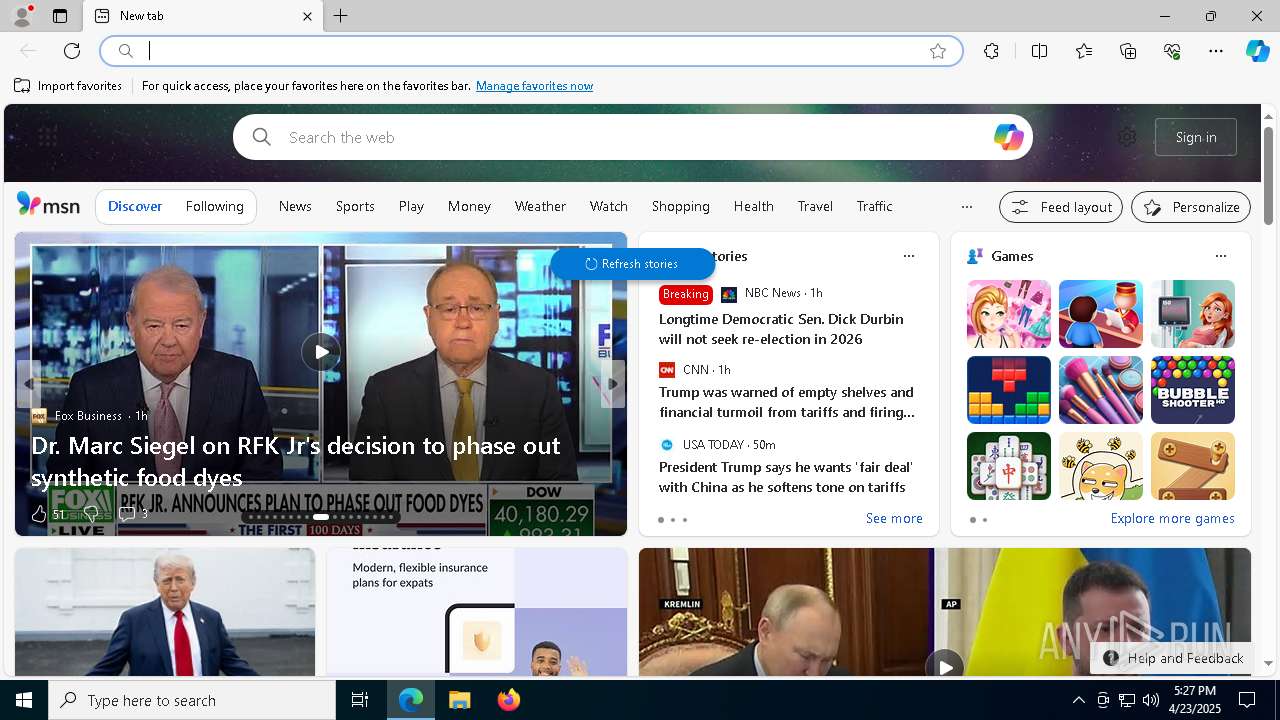
Task: Click the browser address bar
Action: point(531,51)
